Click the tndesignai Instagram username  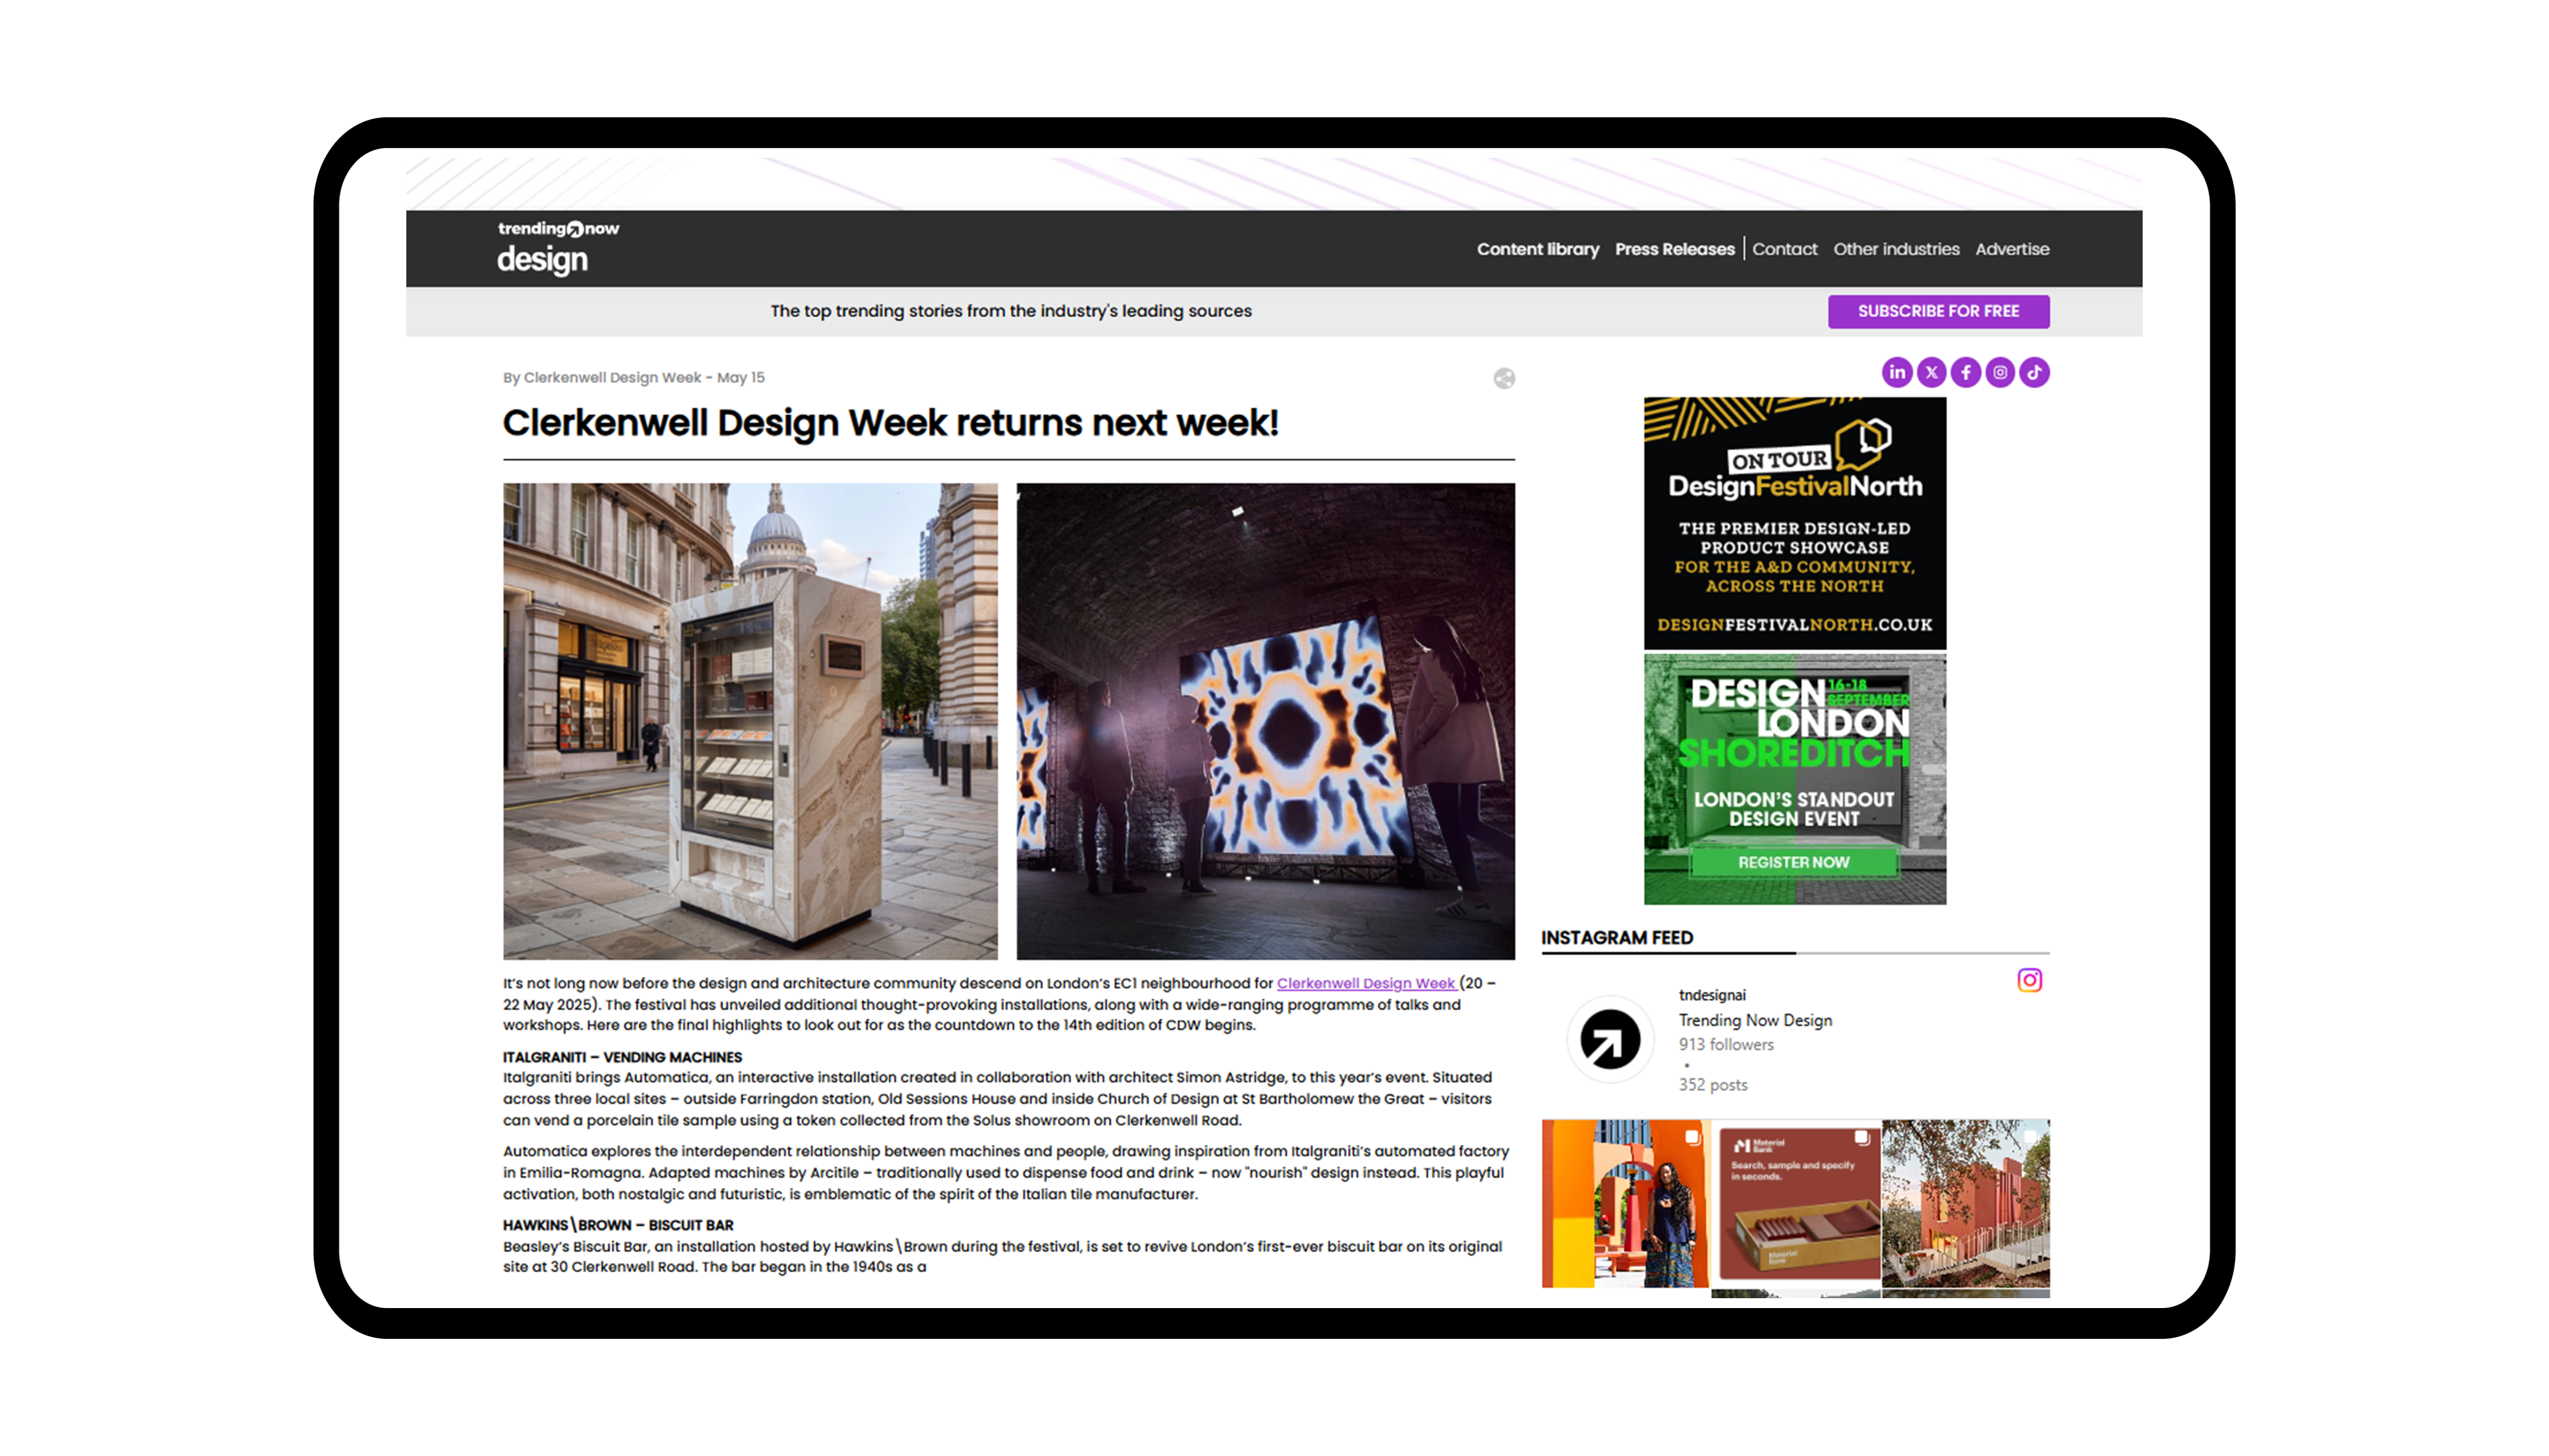pos(1711,995)
